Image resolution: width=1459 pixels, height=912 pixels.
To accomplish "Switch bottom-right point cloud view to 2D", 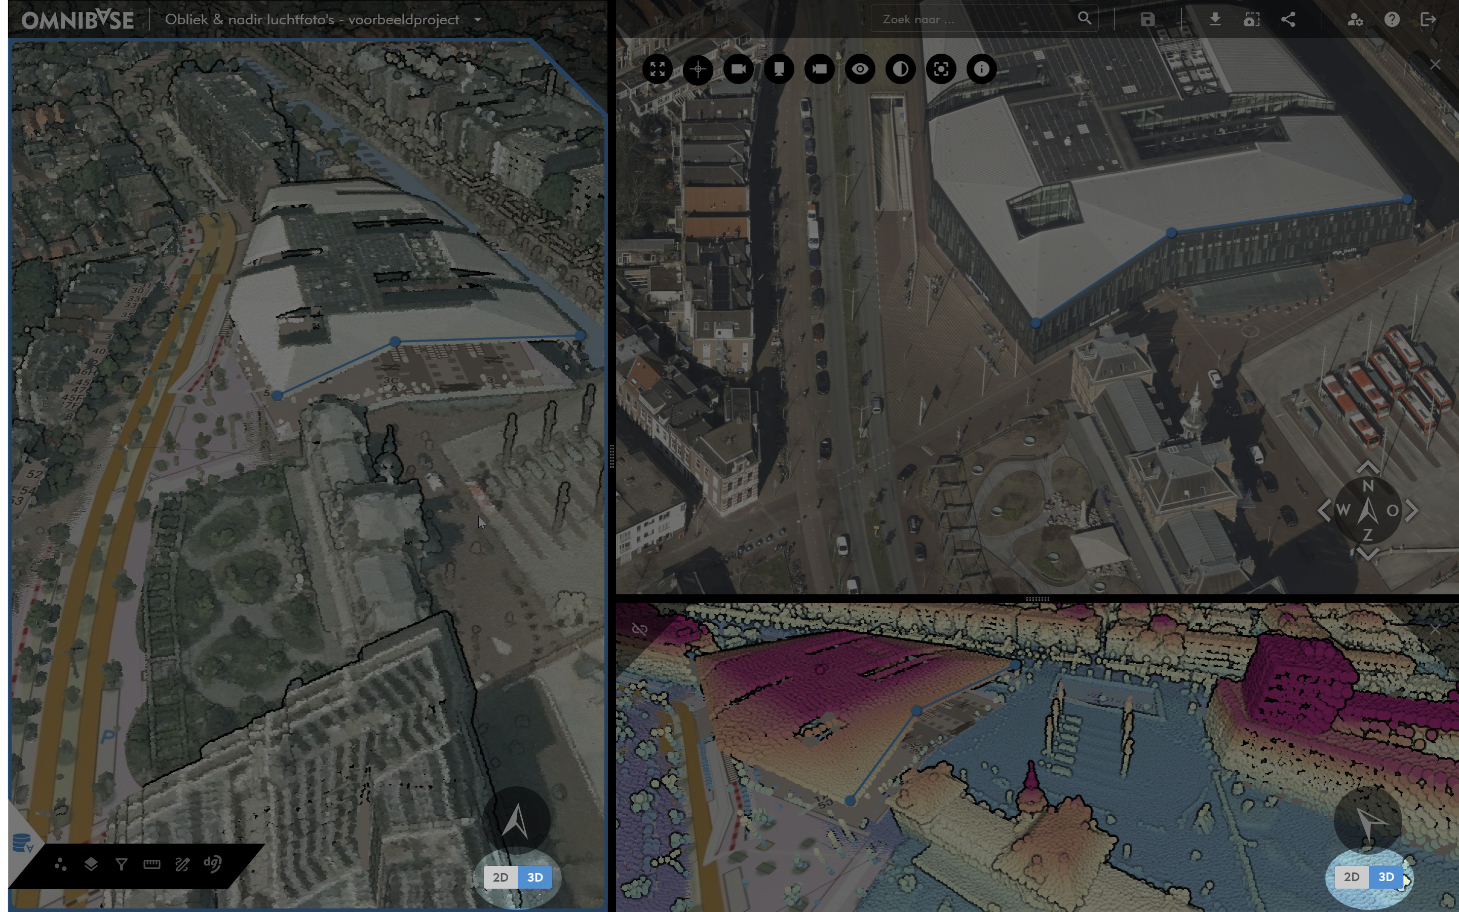I will pyautogui.click(x=1351, y=877).
